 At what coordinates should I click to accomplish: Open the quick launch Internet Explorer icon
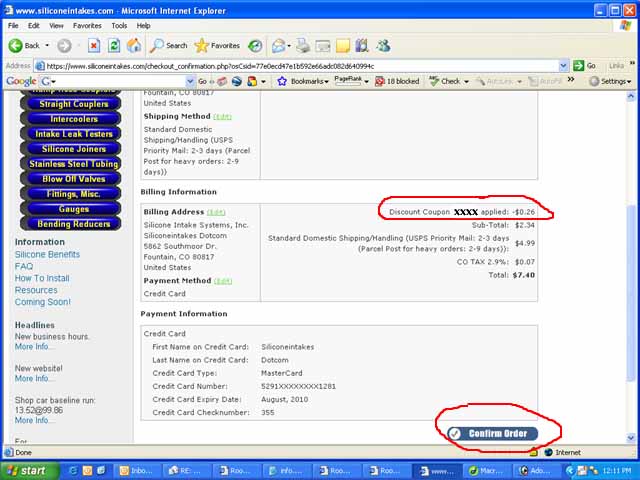(x=73, y=471)
